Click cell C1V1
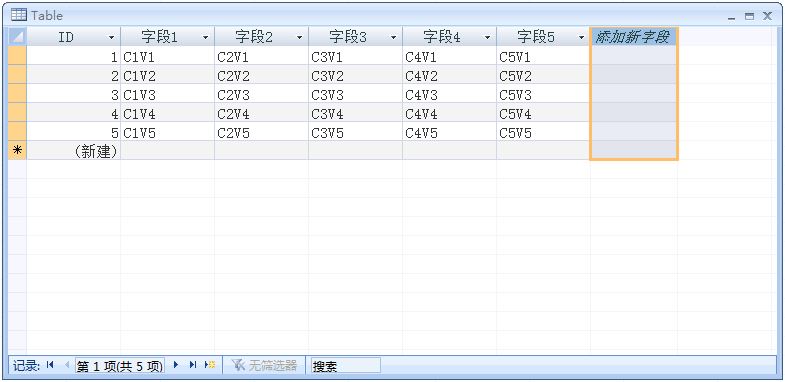 168,56
